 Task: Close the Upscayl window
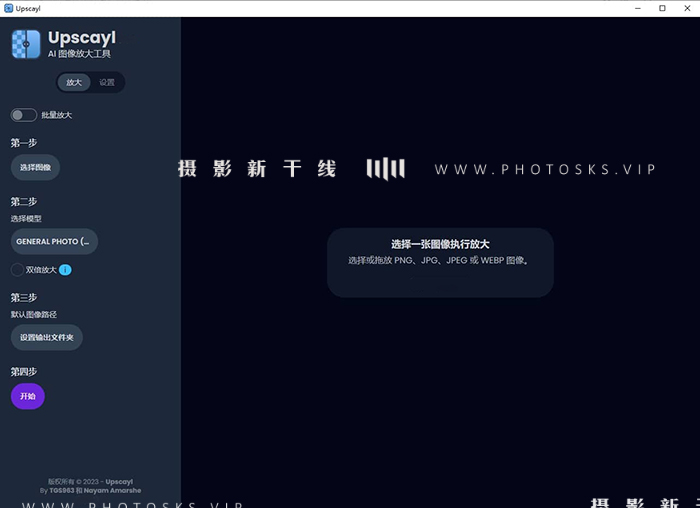(687, 8)
